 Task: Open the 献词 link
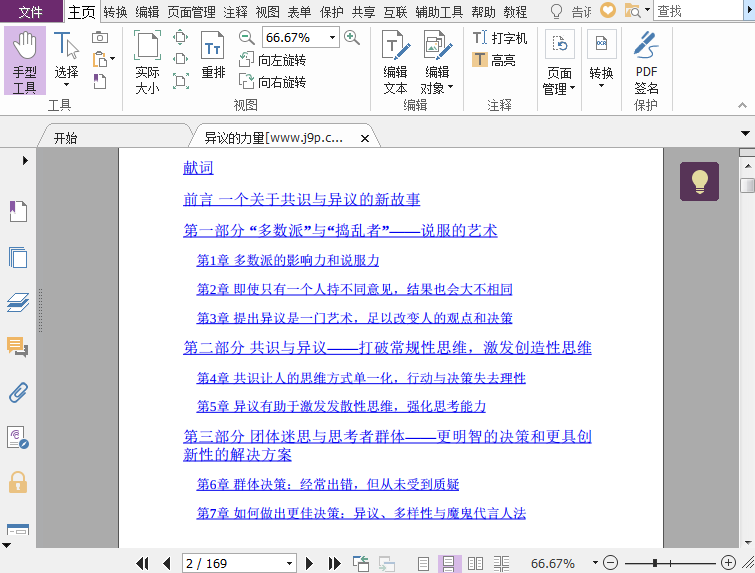point(198,168)
